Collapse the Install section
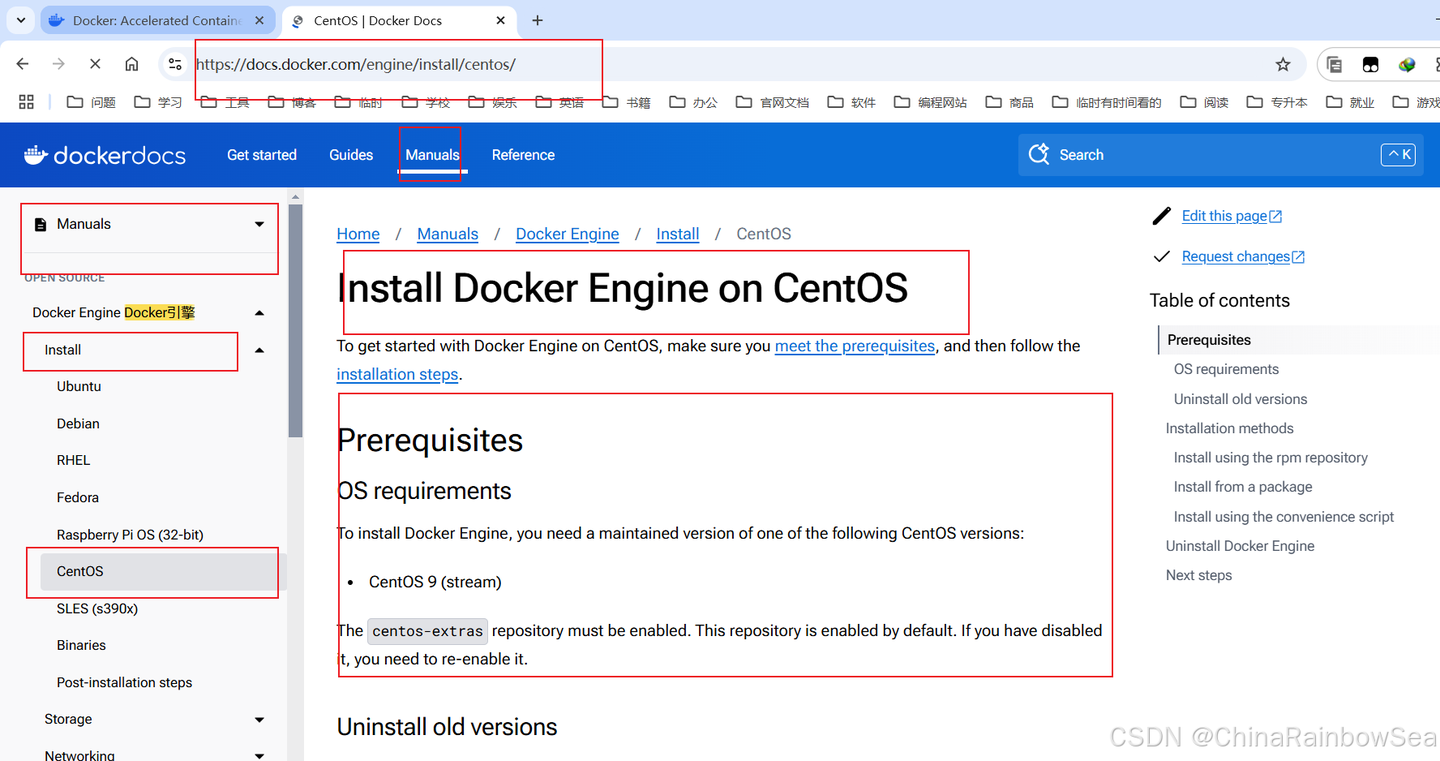This screenshot has width=1440, height=761. (259, 350)
